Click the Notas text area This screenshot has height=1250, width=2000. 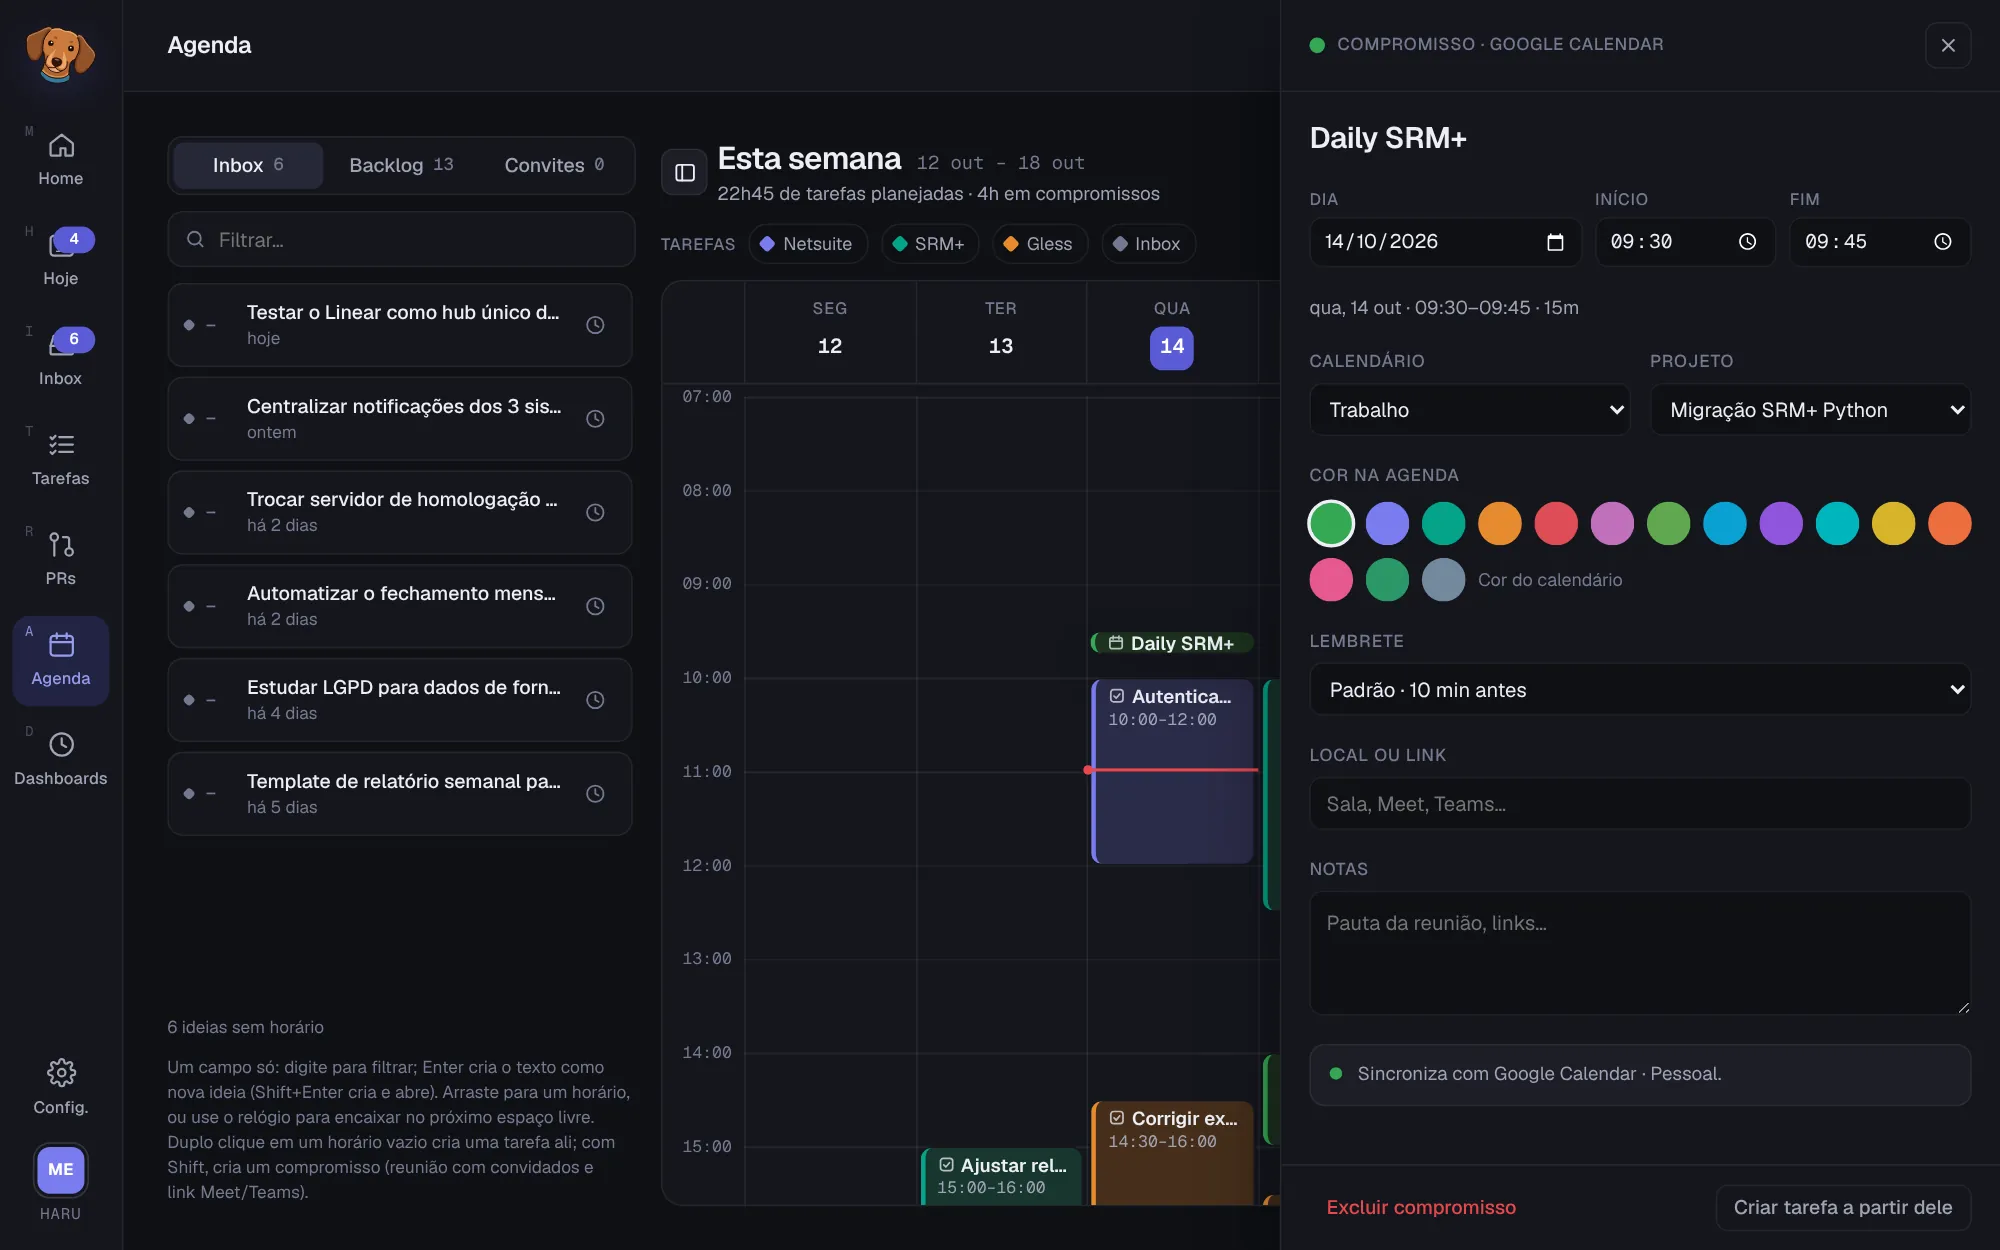(1640, 953)
